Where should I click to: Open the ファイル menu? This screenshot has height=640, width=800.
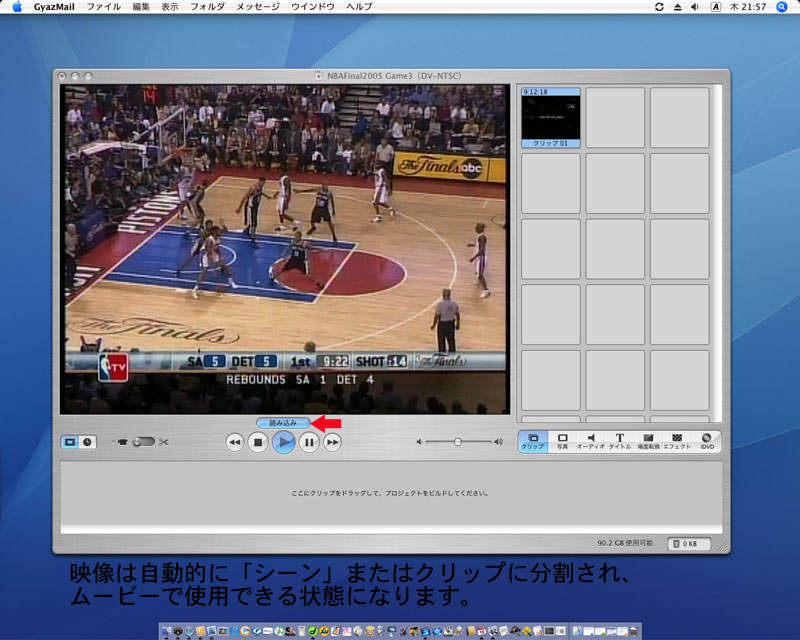pos(104,7)
